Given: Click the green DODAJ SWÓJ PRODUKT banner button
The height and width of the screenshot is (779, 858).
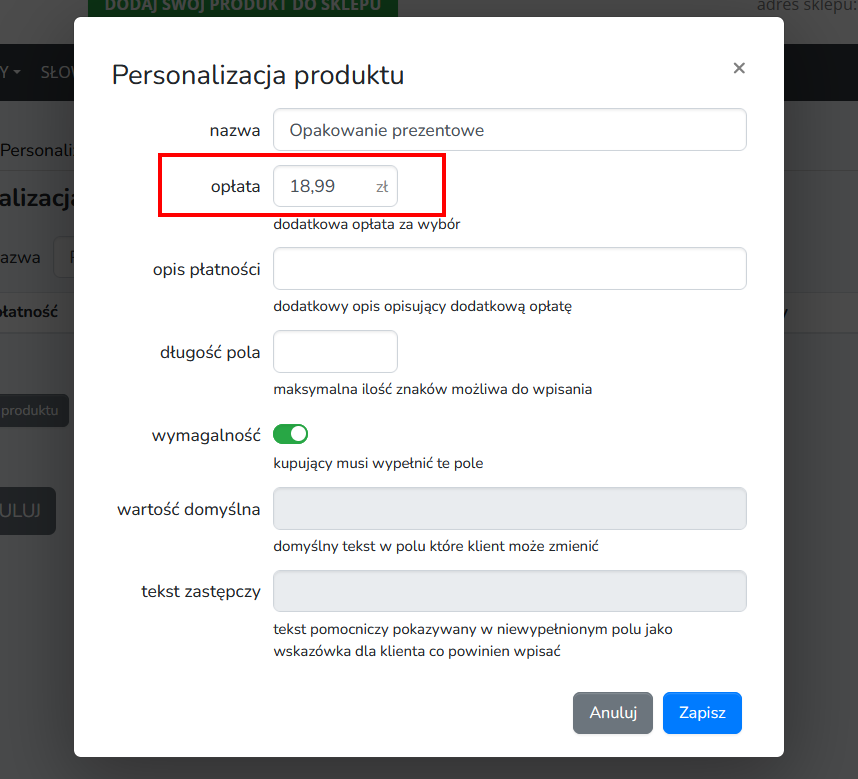Looking at the screenshot, I should (242, 7).
